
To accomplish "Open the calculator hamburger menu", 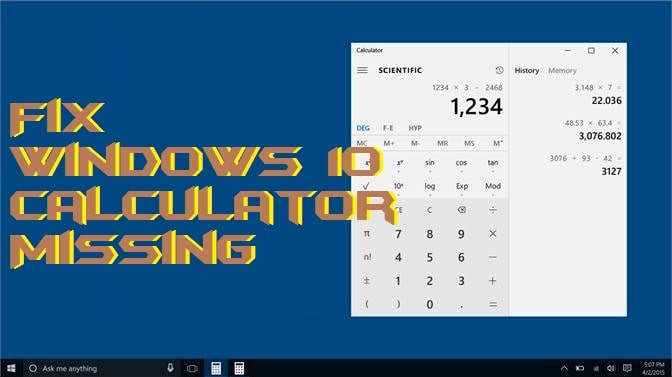I will [362, 70].
